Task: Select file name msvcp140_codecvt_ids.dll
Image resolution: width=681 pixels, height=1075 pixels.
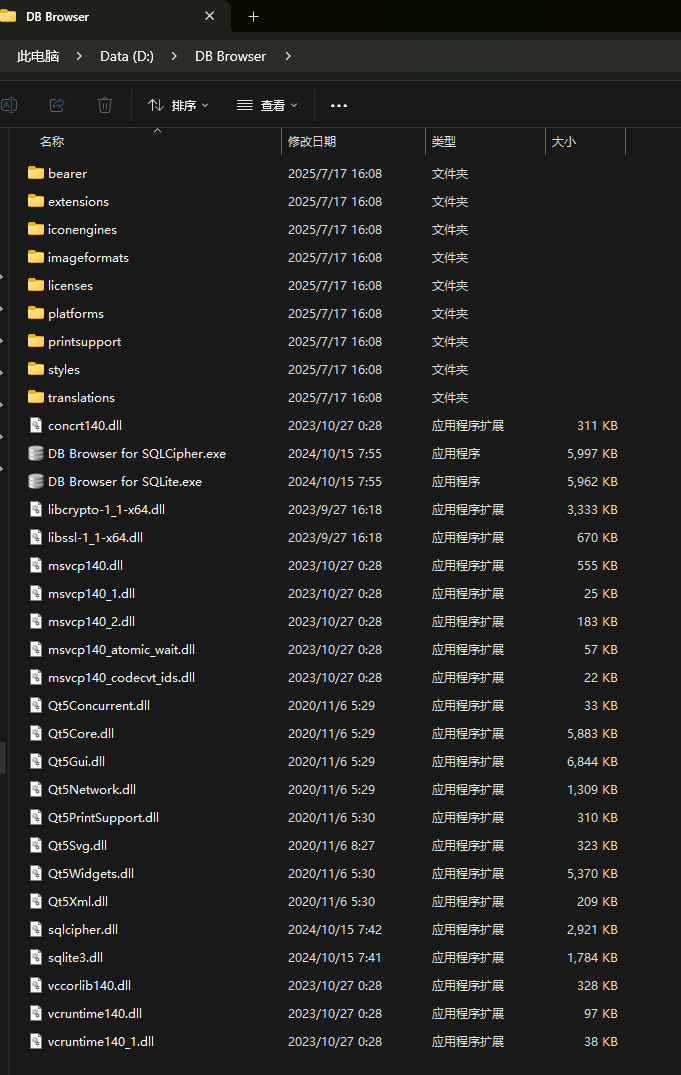Action: coord(121,677)
